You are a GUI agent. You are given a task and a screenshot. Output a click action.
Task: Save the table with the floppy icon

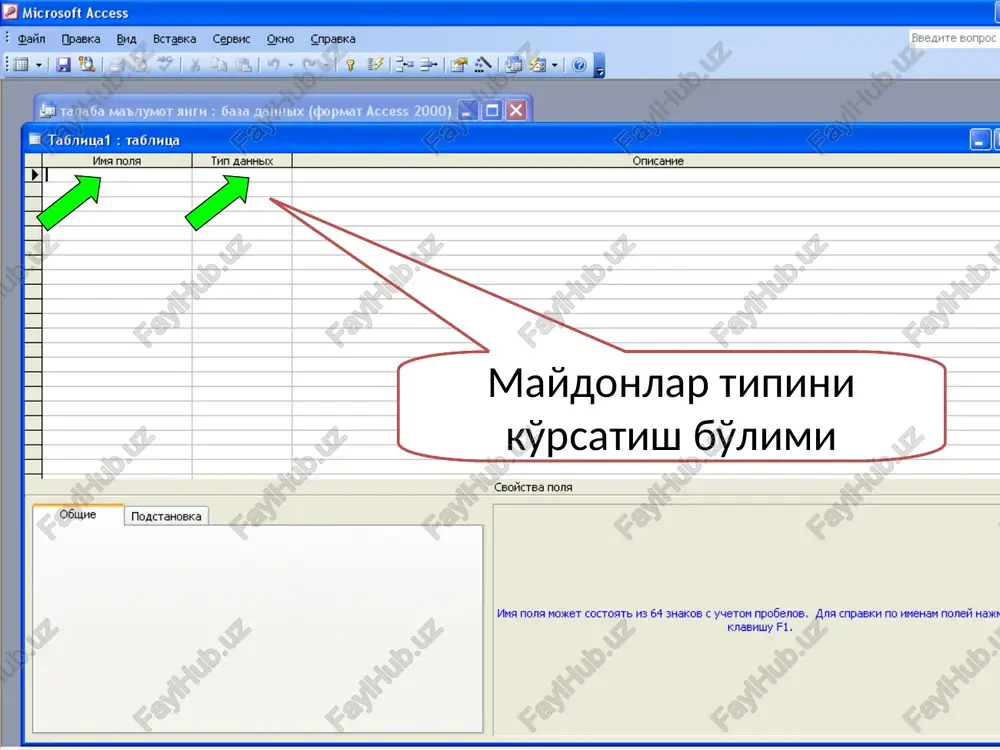62,64
